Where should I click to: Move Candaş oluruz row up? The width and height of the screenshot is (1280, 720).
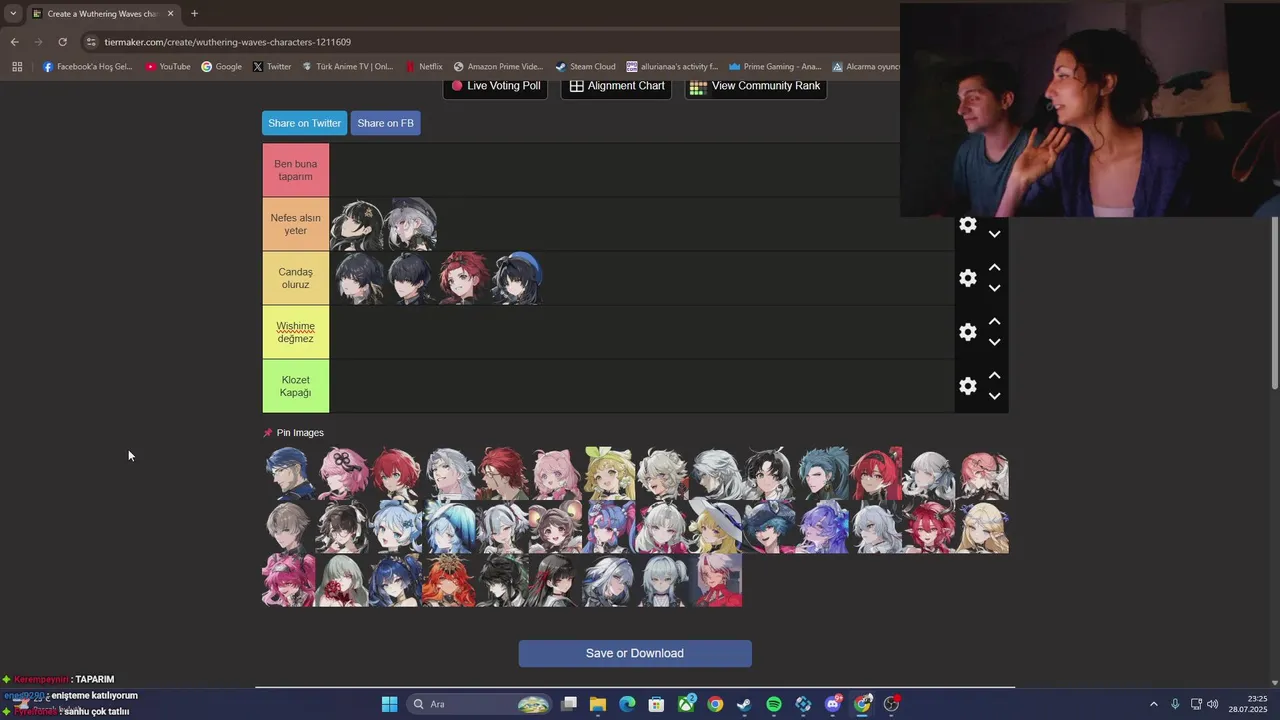(x=994, y=268)
